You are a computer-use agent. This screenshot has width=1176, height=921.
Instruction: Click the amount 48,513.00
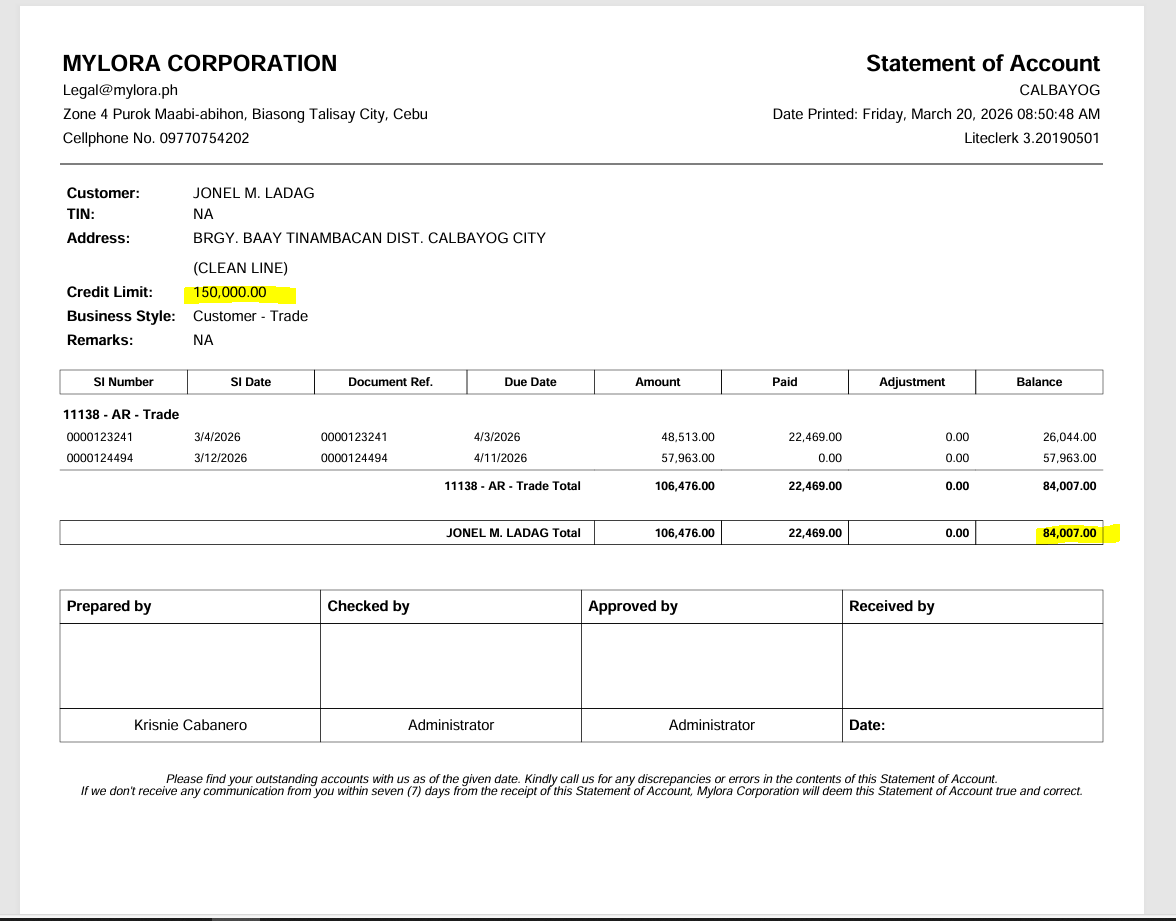(x=687, y=437)
